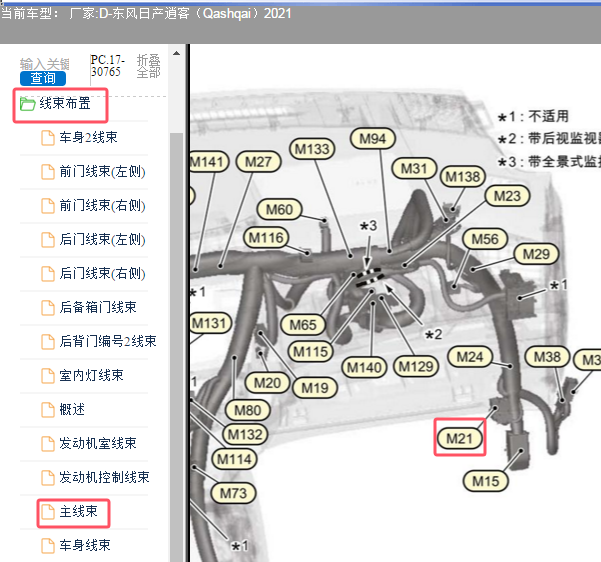Open 前门线束(左侧) entry

102,171
